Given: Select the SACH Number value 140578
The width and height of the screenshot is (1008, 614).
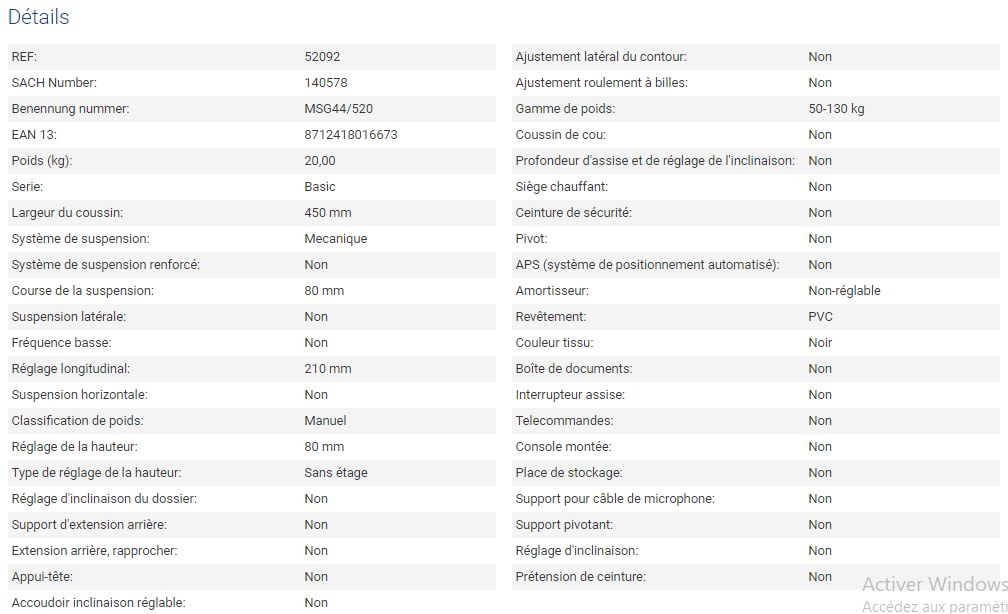Looking at the screenshot, I should pos(326,83).
